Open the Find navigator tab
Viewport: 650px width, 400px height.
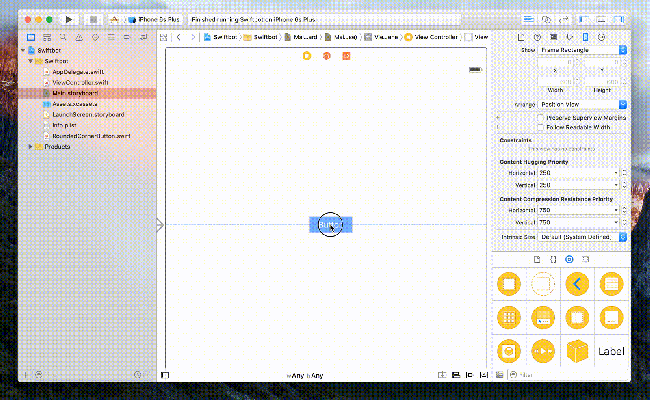pos(63,37)
